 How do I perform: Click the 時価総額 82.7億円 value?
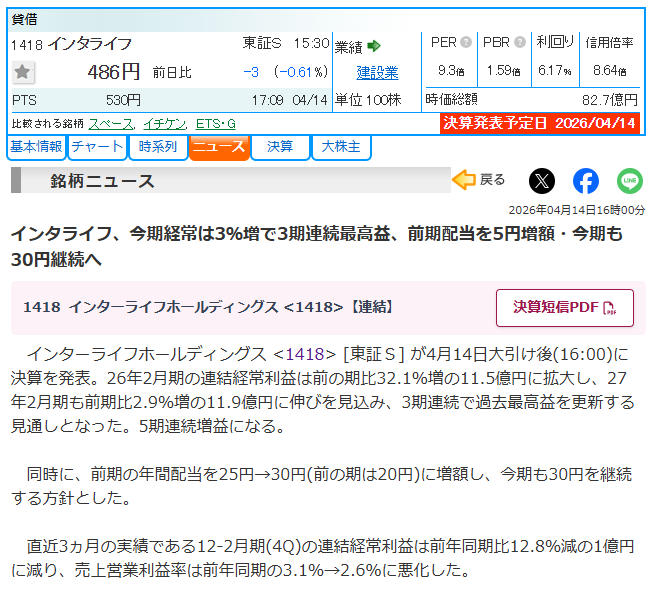point(610,100)
